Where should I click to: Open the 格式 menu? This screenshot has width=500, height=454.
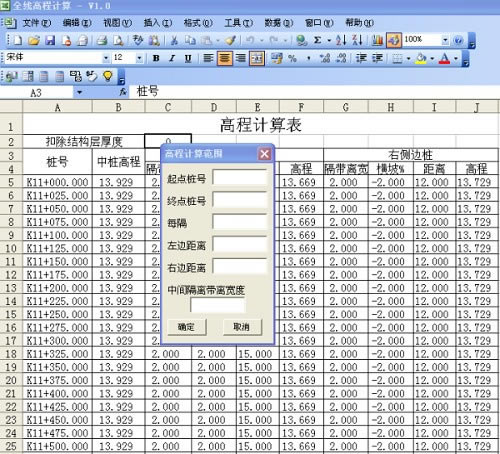pyautogui.click(x=198, y=23)
